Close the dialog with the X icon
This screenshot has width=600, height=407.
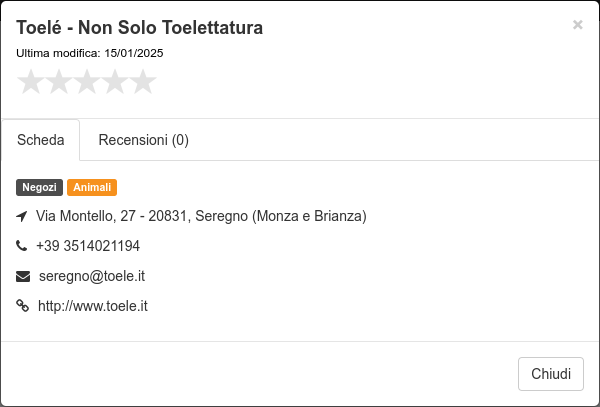tap(577, 25)
